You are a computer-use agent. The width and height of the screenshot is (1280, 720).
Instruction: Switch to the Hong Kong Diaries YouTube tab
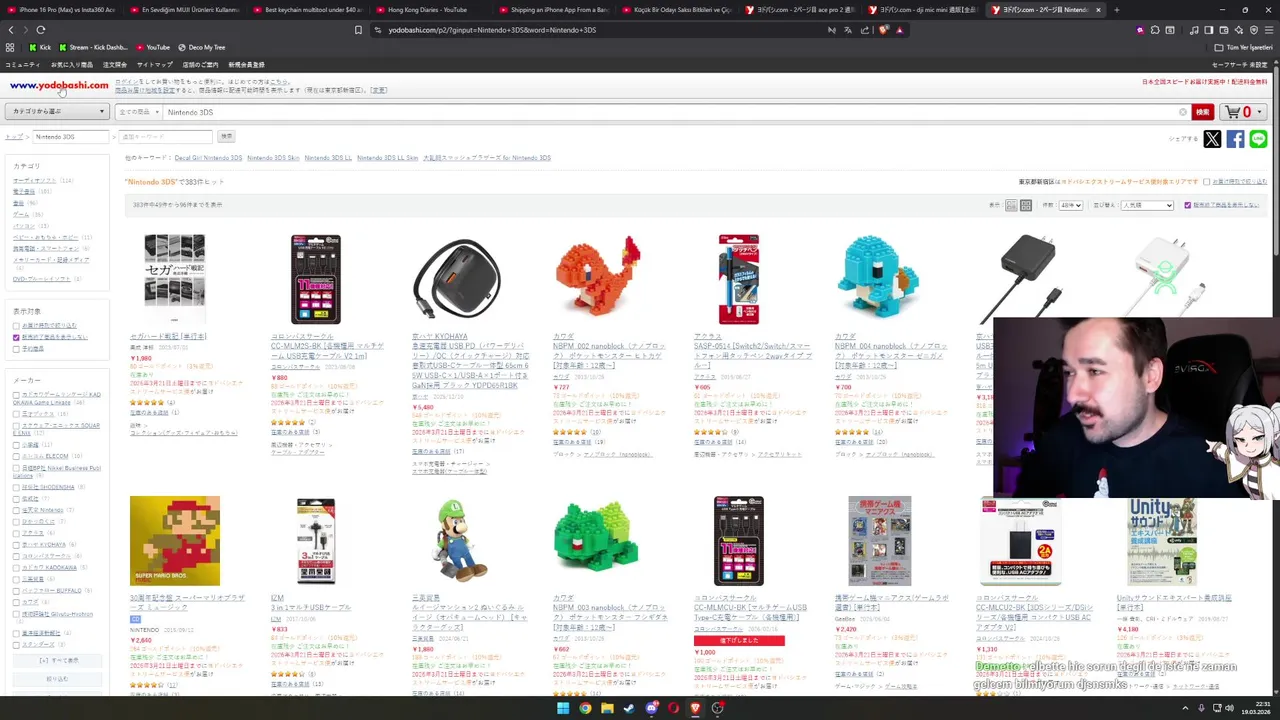(x=428, y=10)
